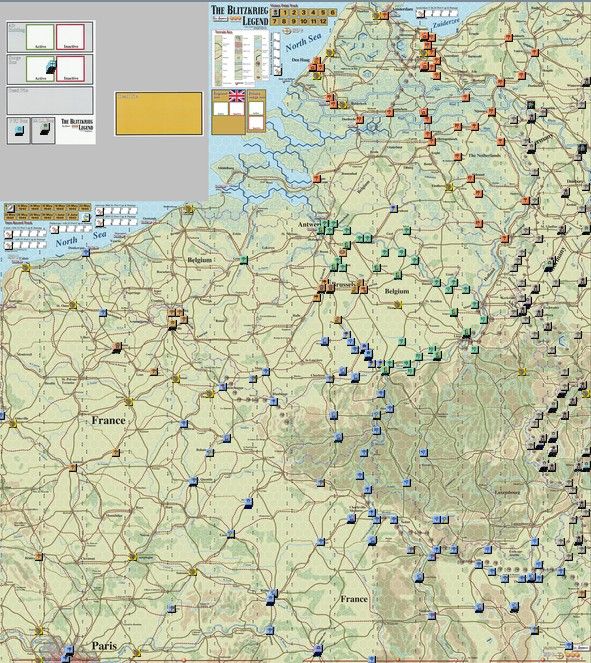
Task: Click The Blitzkrieg Legend title logo above the terrain key
Action: point(240,16)
